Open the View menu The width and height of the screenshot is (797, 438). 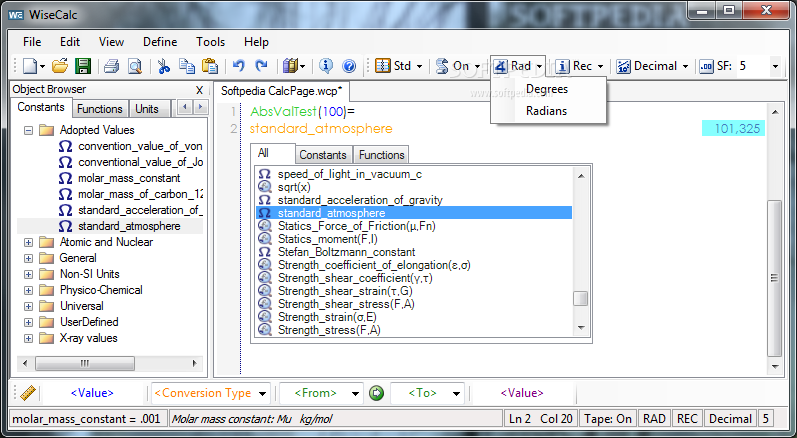(x=111, y=42)
